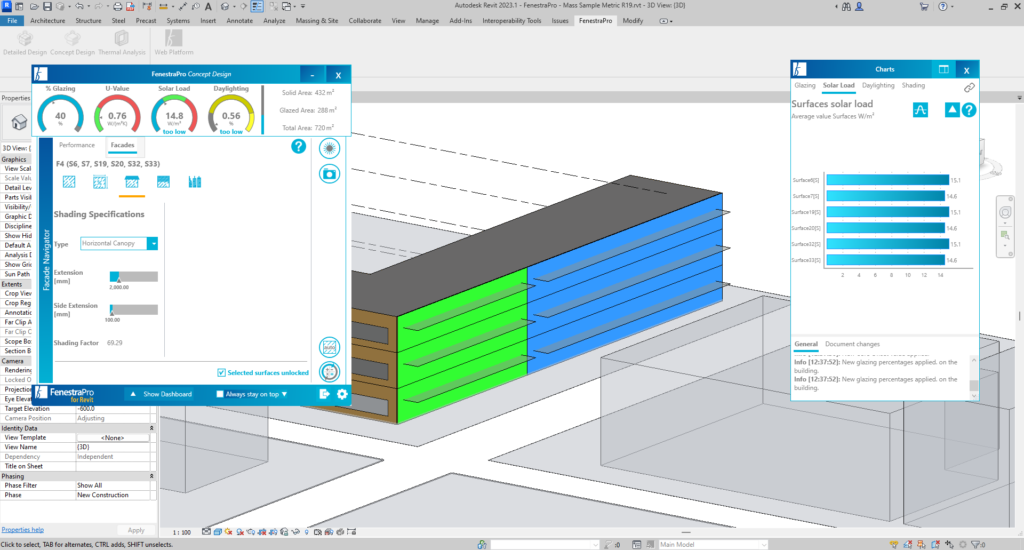Screen dimensions: 1024x550
Task: Switch to the Massing & Site tab
Action: coord(317,21)
